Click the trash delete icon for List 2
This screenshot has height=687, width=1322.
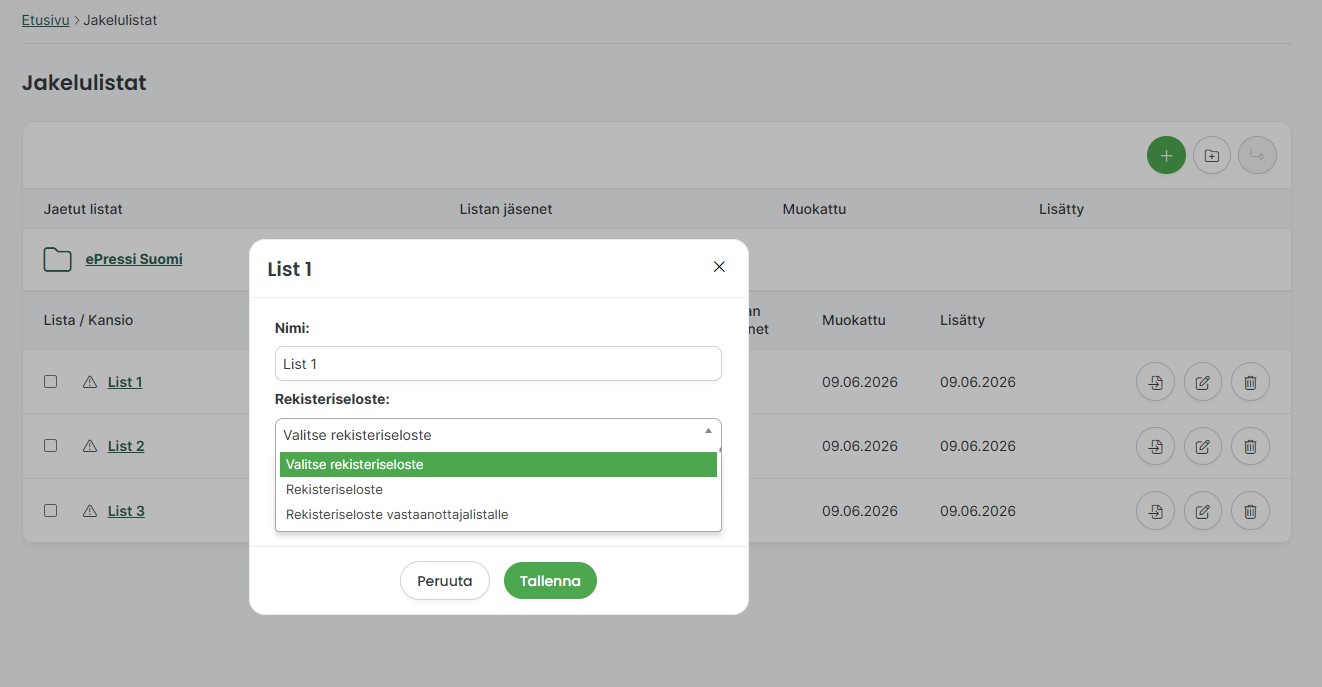1250,446
